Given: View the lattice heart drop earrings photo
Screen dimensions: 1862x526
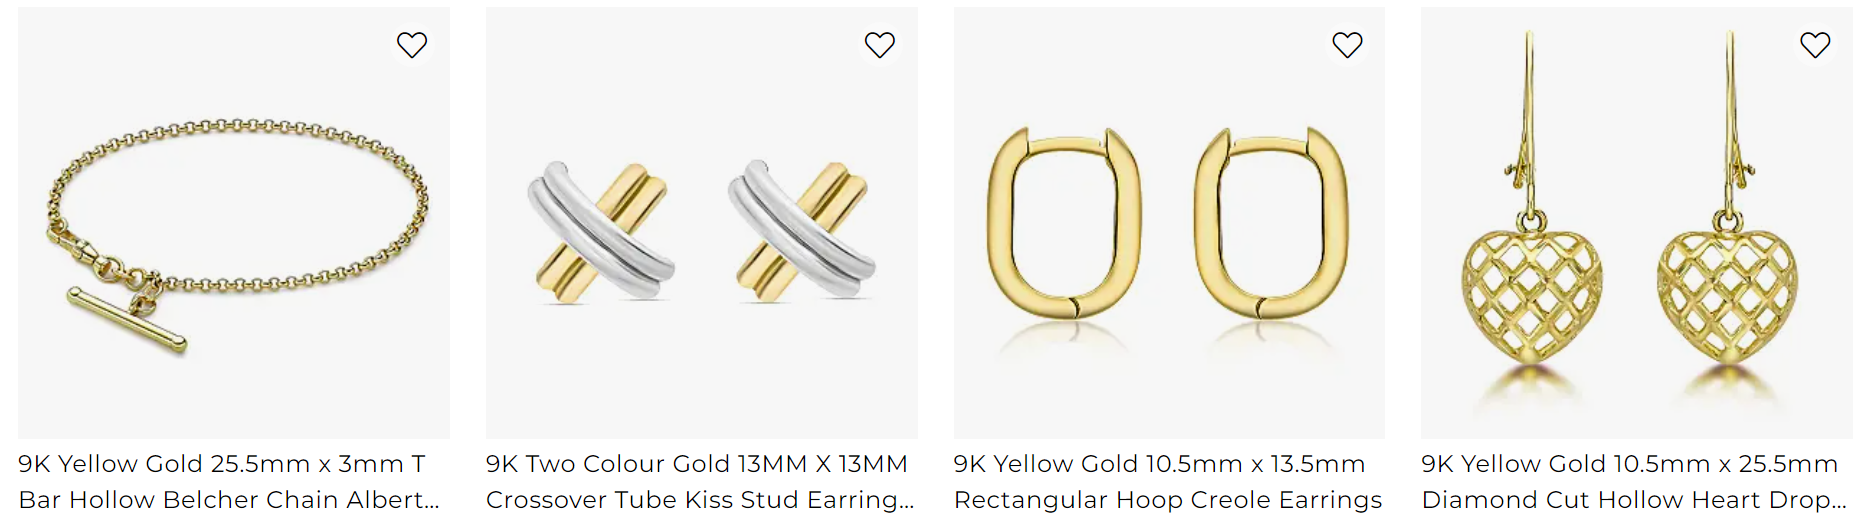Looking at the screenshot, I should (1637, 223).
